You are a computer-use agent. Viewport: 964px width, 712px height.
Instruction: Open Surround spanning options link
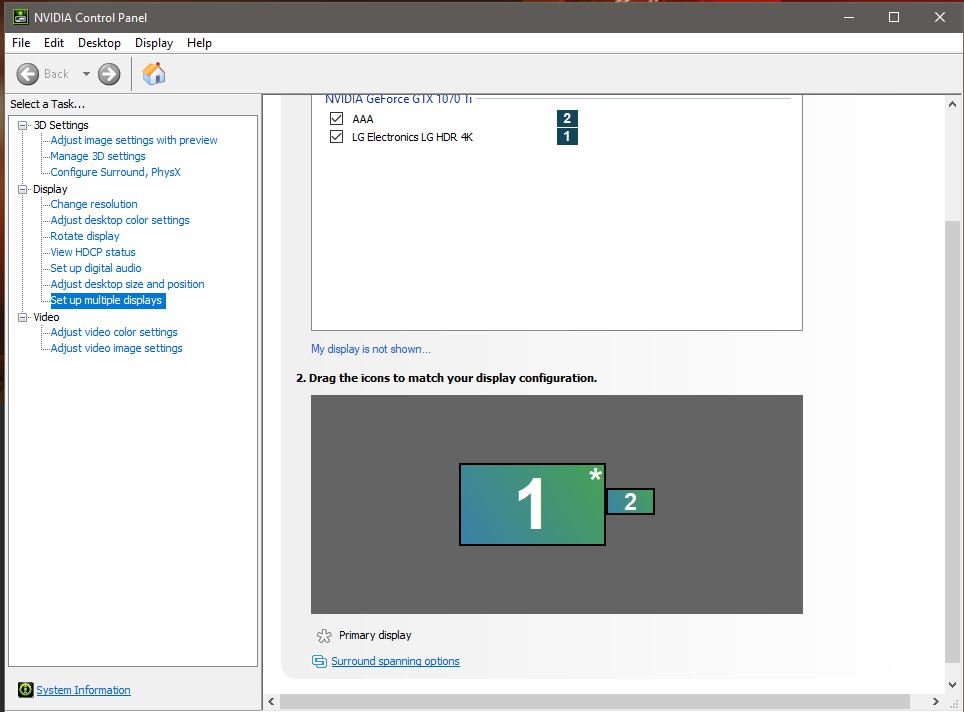(x=395, y=661)
